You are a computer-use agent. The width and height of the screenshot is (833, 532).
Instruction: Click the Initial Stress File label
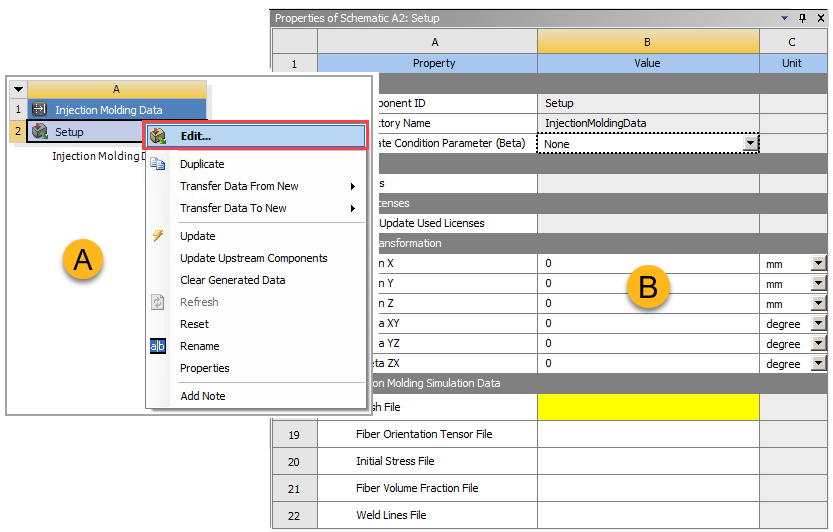click(x=395, y=461)
